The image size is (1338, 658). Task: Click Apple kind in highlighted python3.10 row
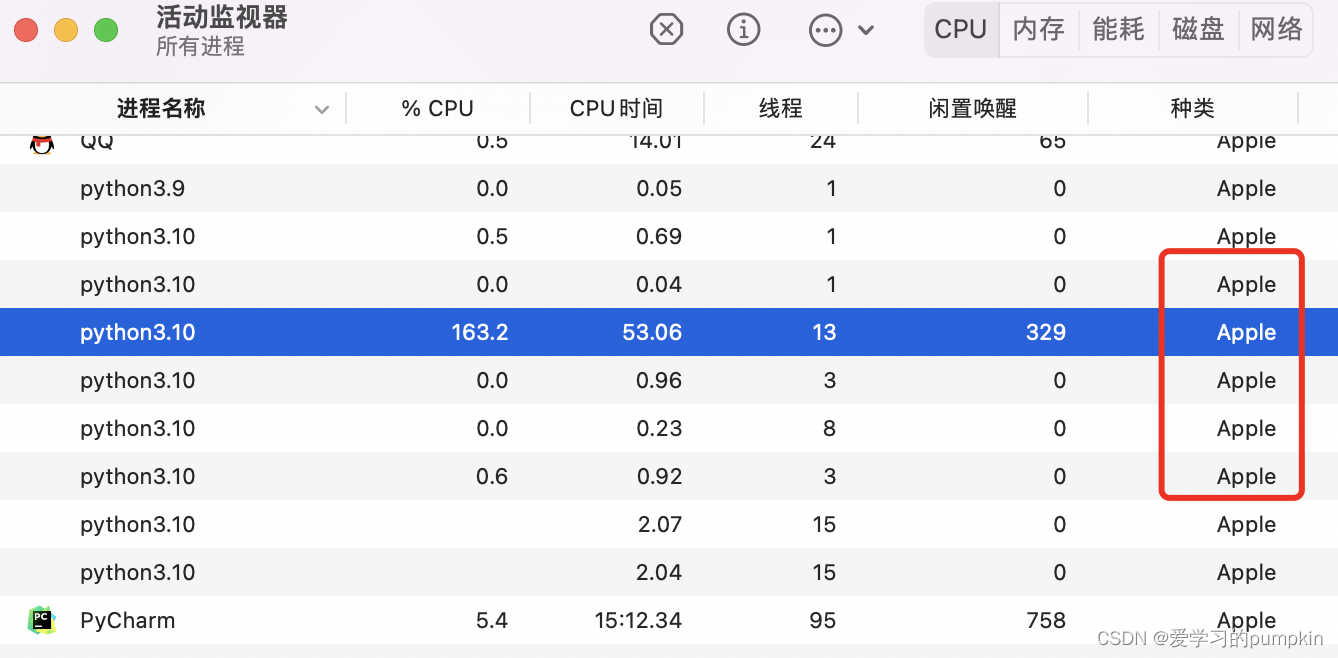(1247, 333)
